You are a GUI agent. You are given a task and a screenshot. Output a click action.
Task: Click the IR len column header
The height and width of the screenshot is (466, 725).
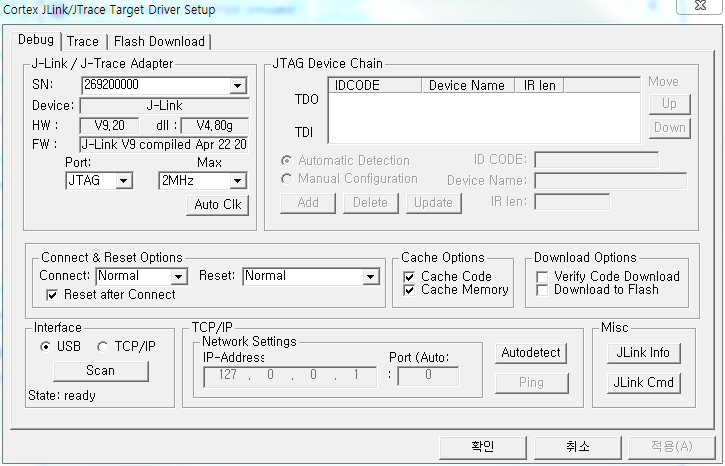coord(540,86)
